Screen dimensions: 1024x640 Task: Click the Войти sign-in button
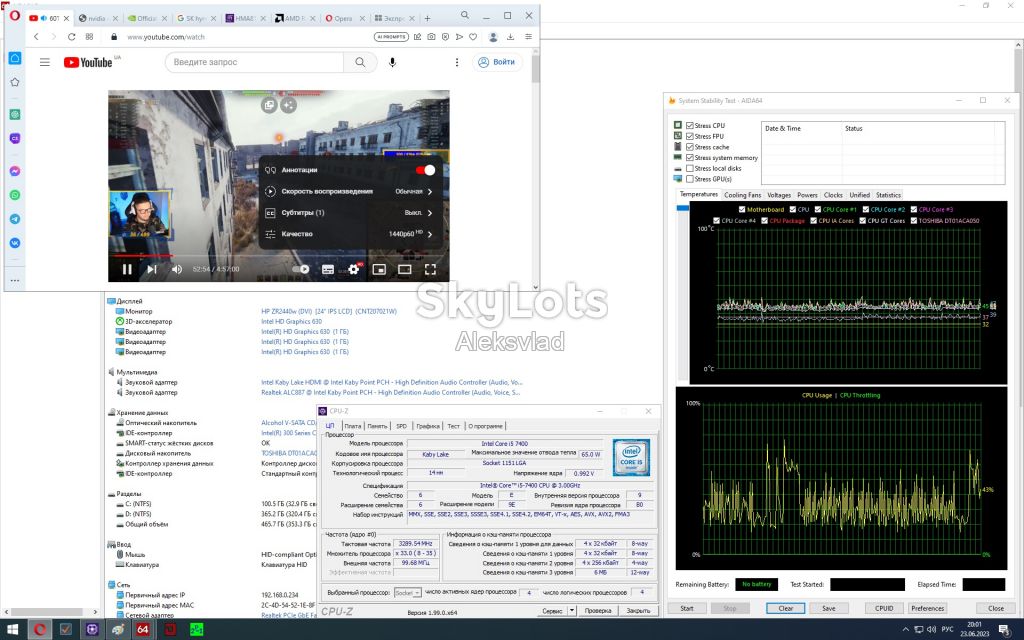(x=497, y=62)
